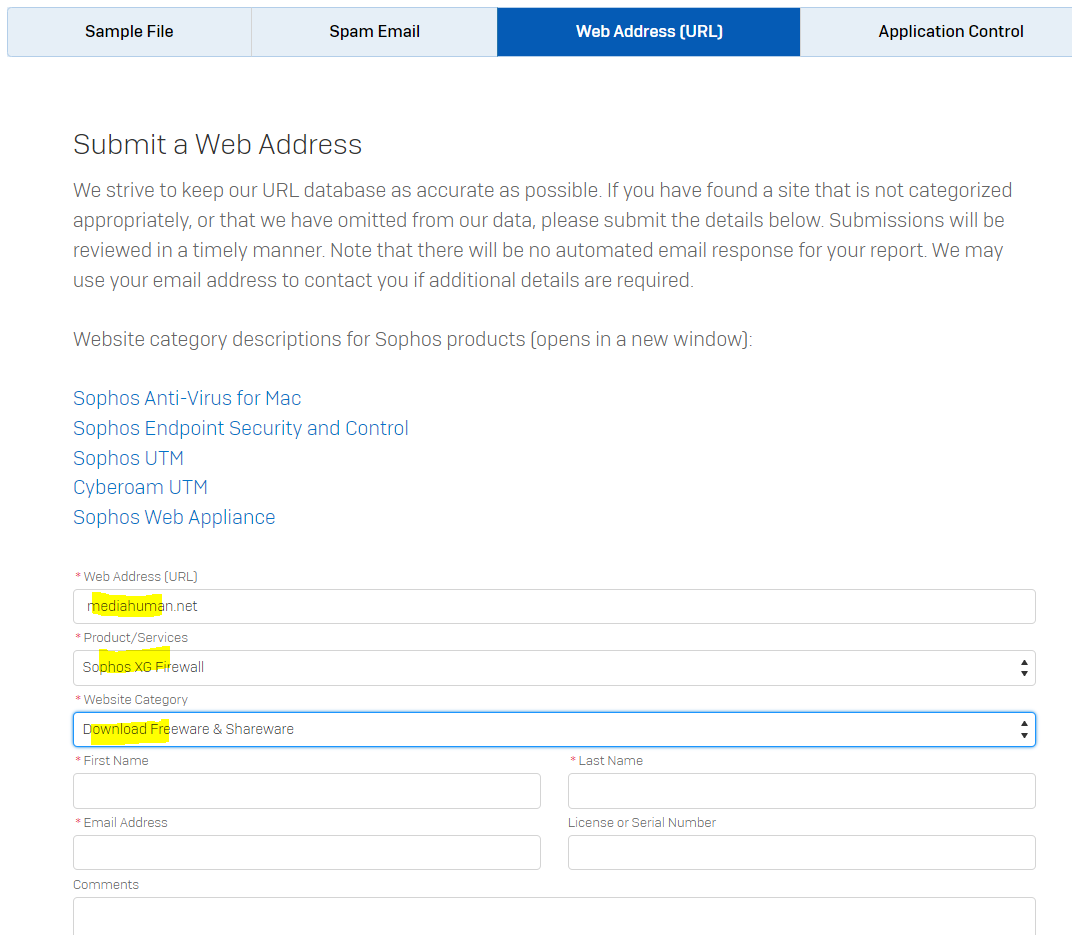The width and height of the screenshot is (1072, 935).
Task: Open the Cyberoam UTM link
Action: [x=140, y=487]
